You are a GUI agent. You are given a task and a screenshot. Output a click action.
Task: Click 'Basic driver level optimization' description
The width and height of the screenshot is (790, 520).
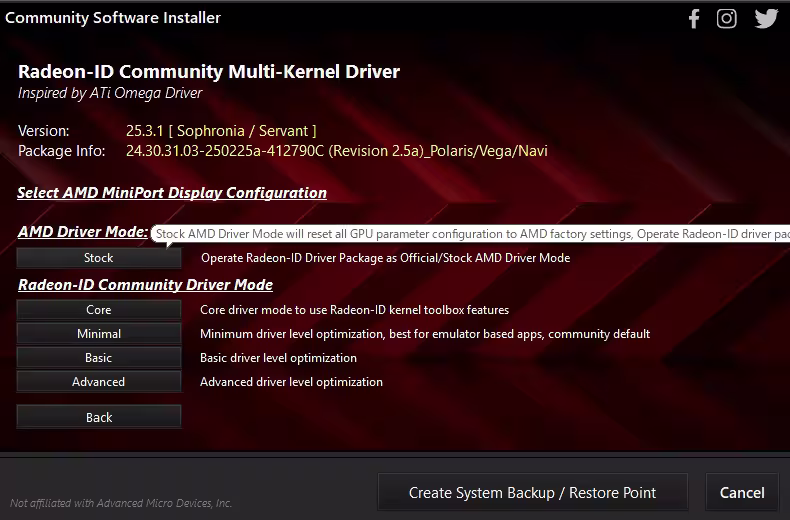coord(278,358)
